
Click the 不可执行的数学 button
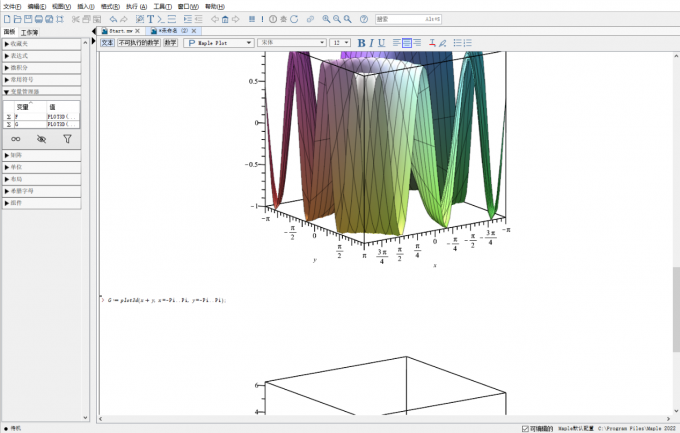point(139,43)
